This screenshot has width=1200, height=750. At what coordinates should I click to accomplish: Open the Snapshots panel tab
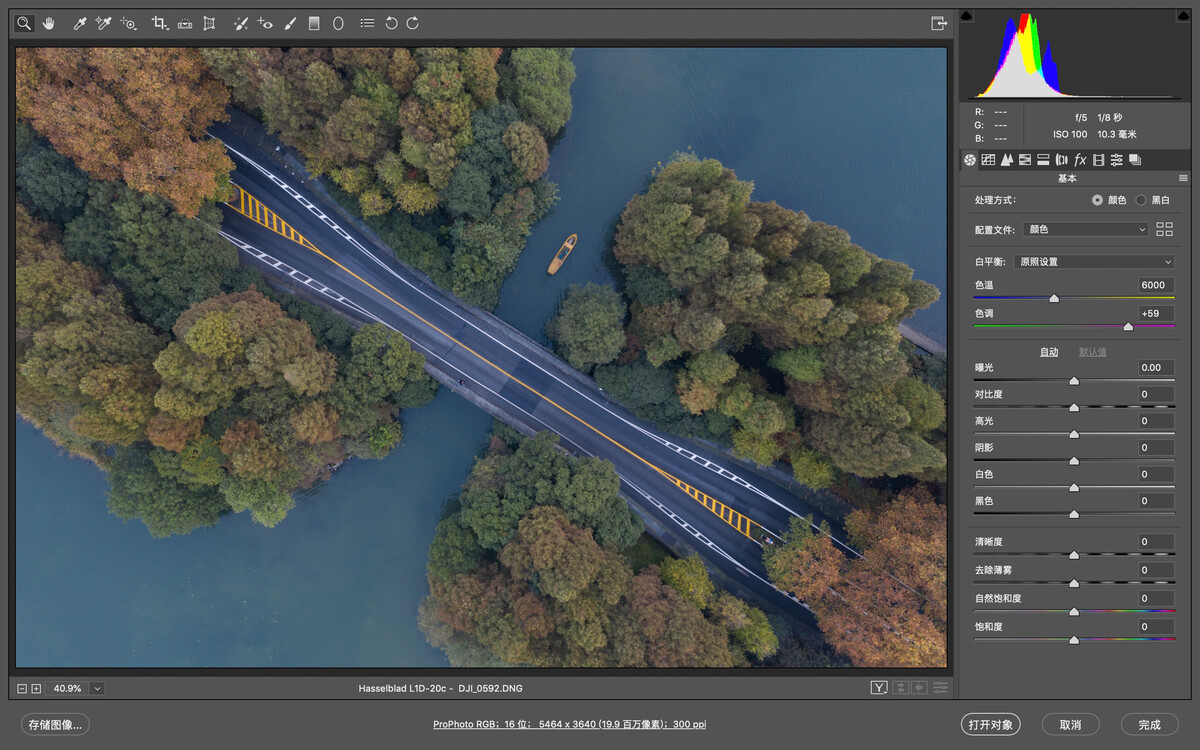(x=1135, y=160)
